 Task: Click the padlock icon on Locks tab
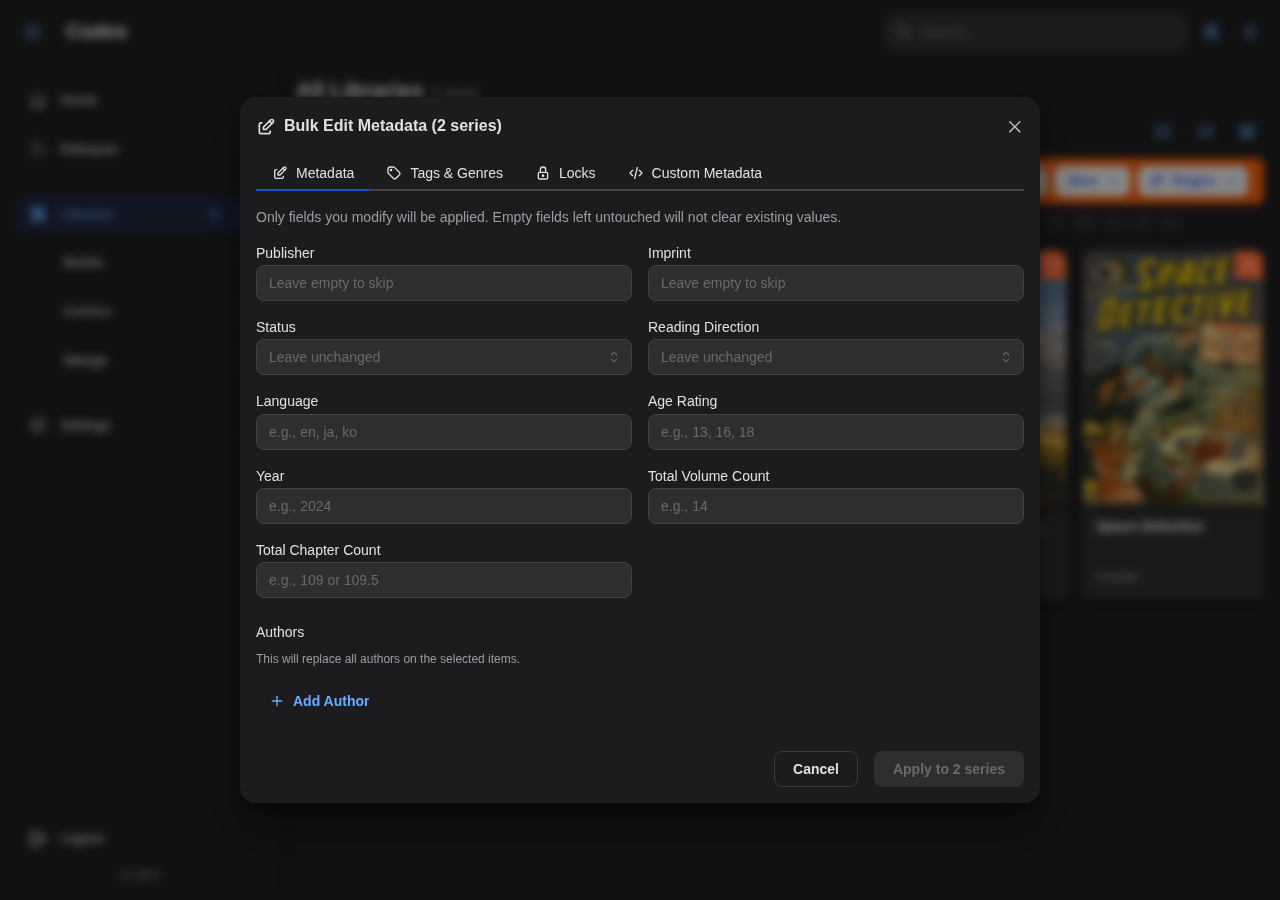tap(543, 173)
